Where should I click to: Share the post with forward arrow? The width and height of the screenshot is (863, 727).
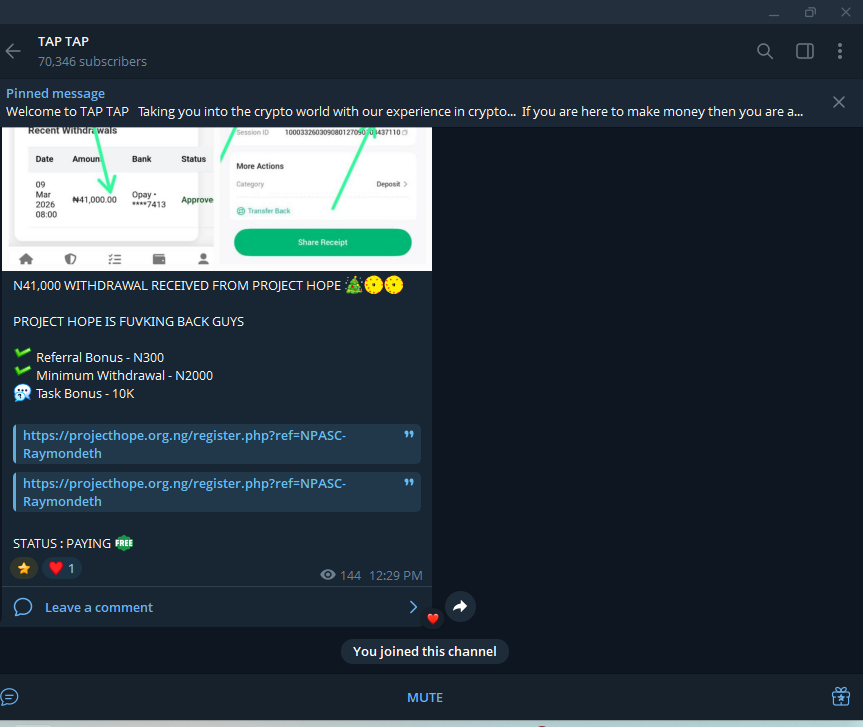click(x=459, y=606)
